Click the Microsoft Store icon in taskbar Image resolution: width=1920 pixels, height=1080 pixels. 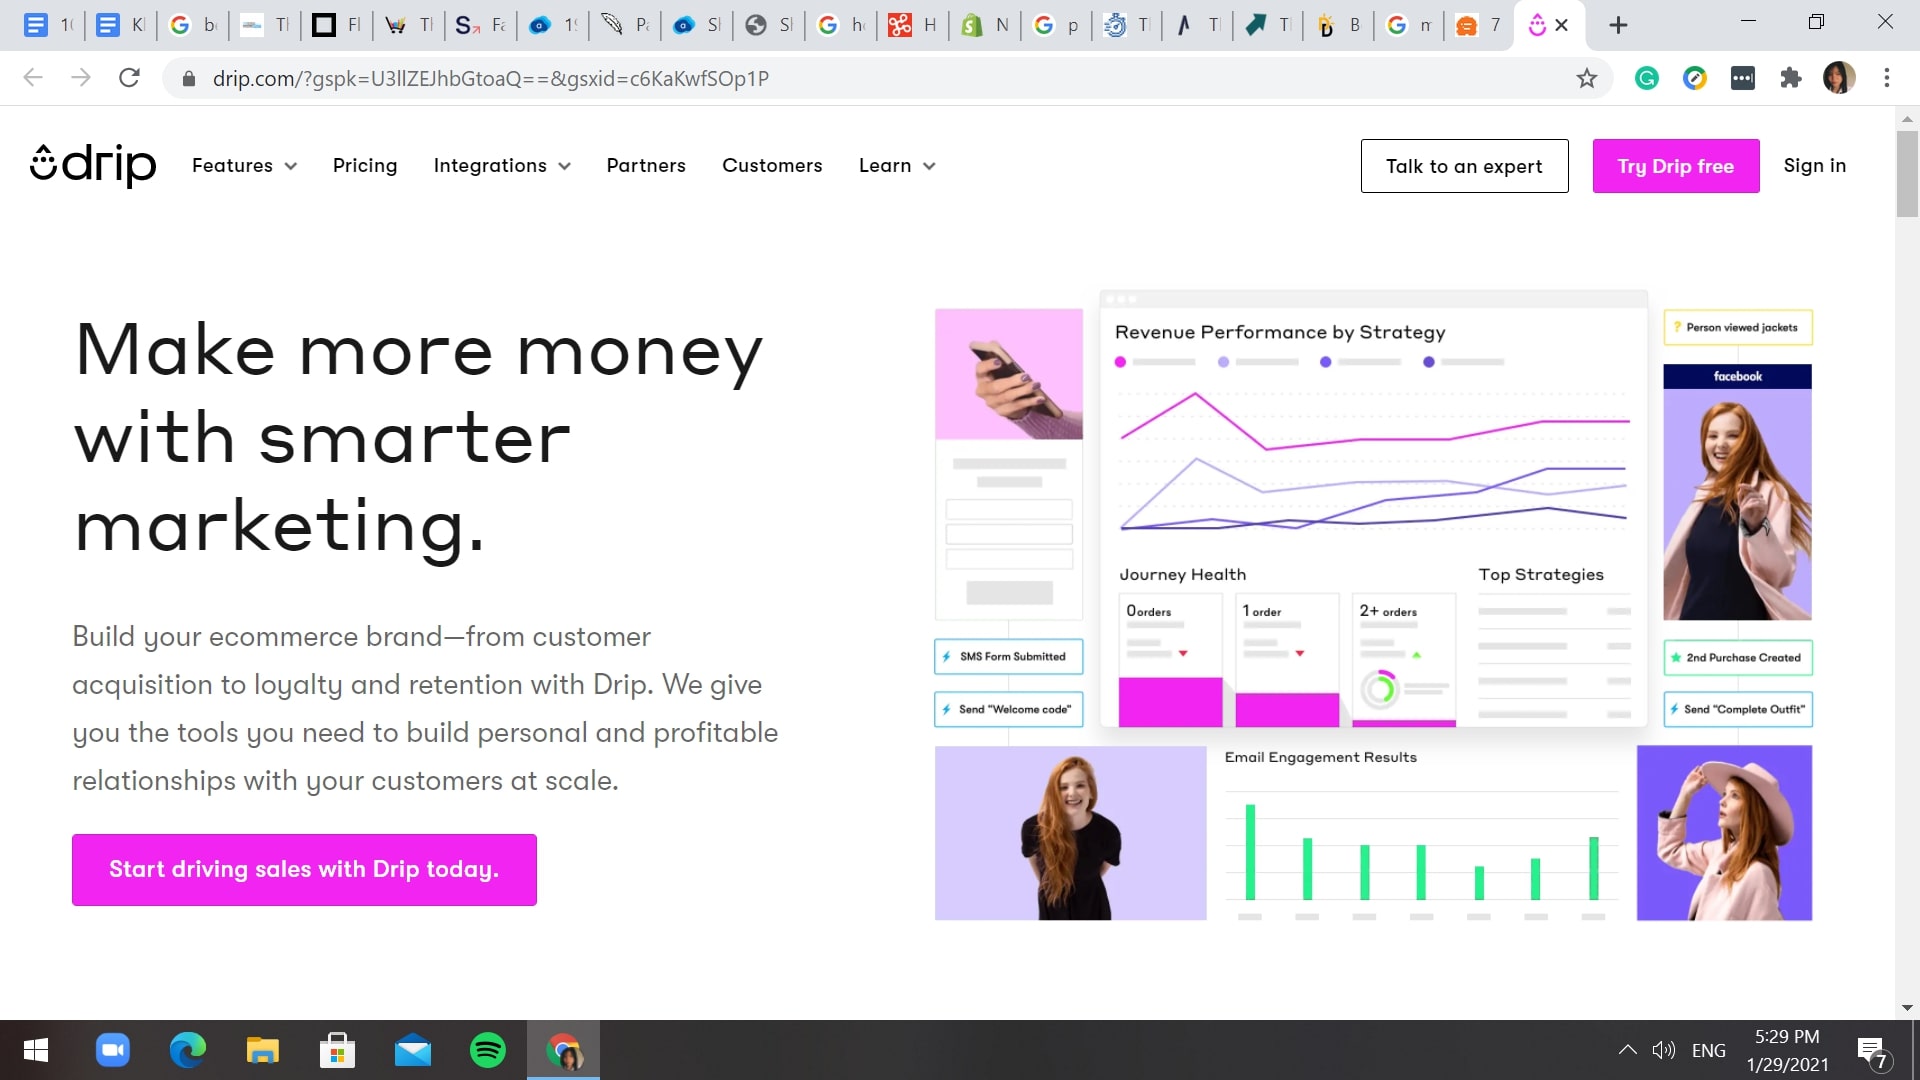tap(339, 1050)
